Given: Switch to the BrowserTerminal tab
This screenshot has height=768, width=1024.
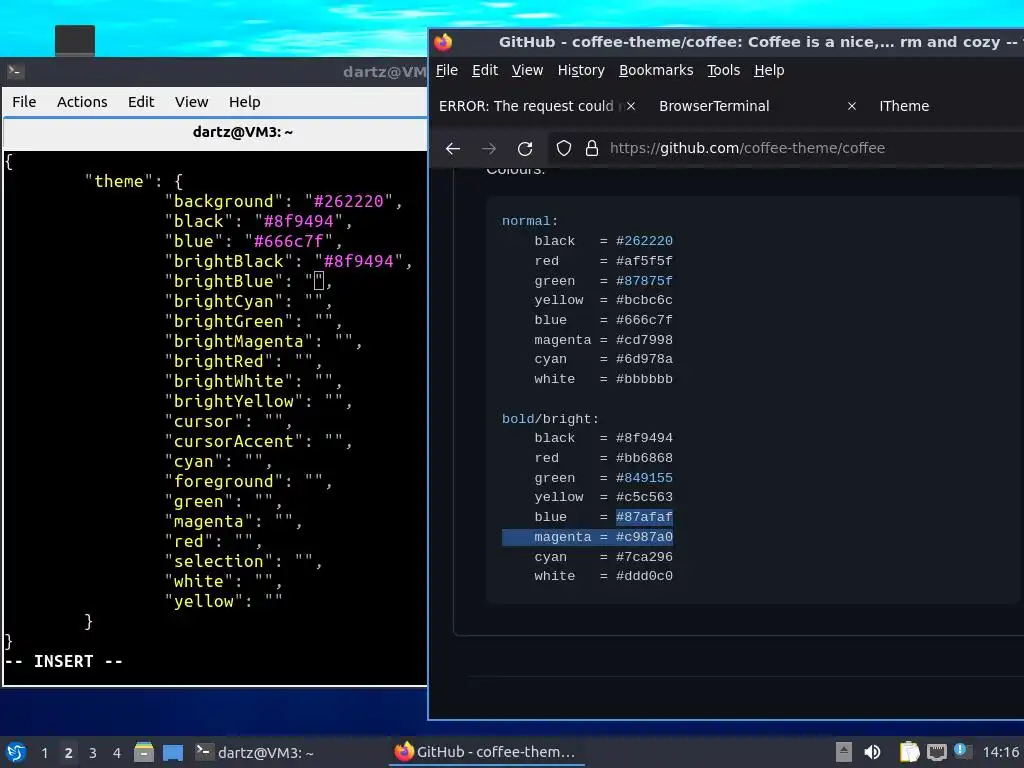Looking at the screenshot, I should pyautogui.click(x=714, y=106).
